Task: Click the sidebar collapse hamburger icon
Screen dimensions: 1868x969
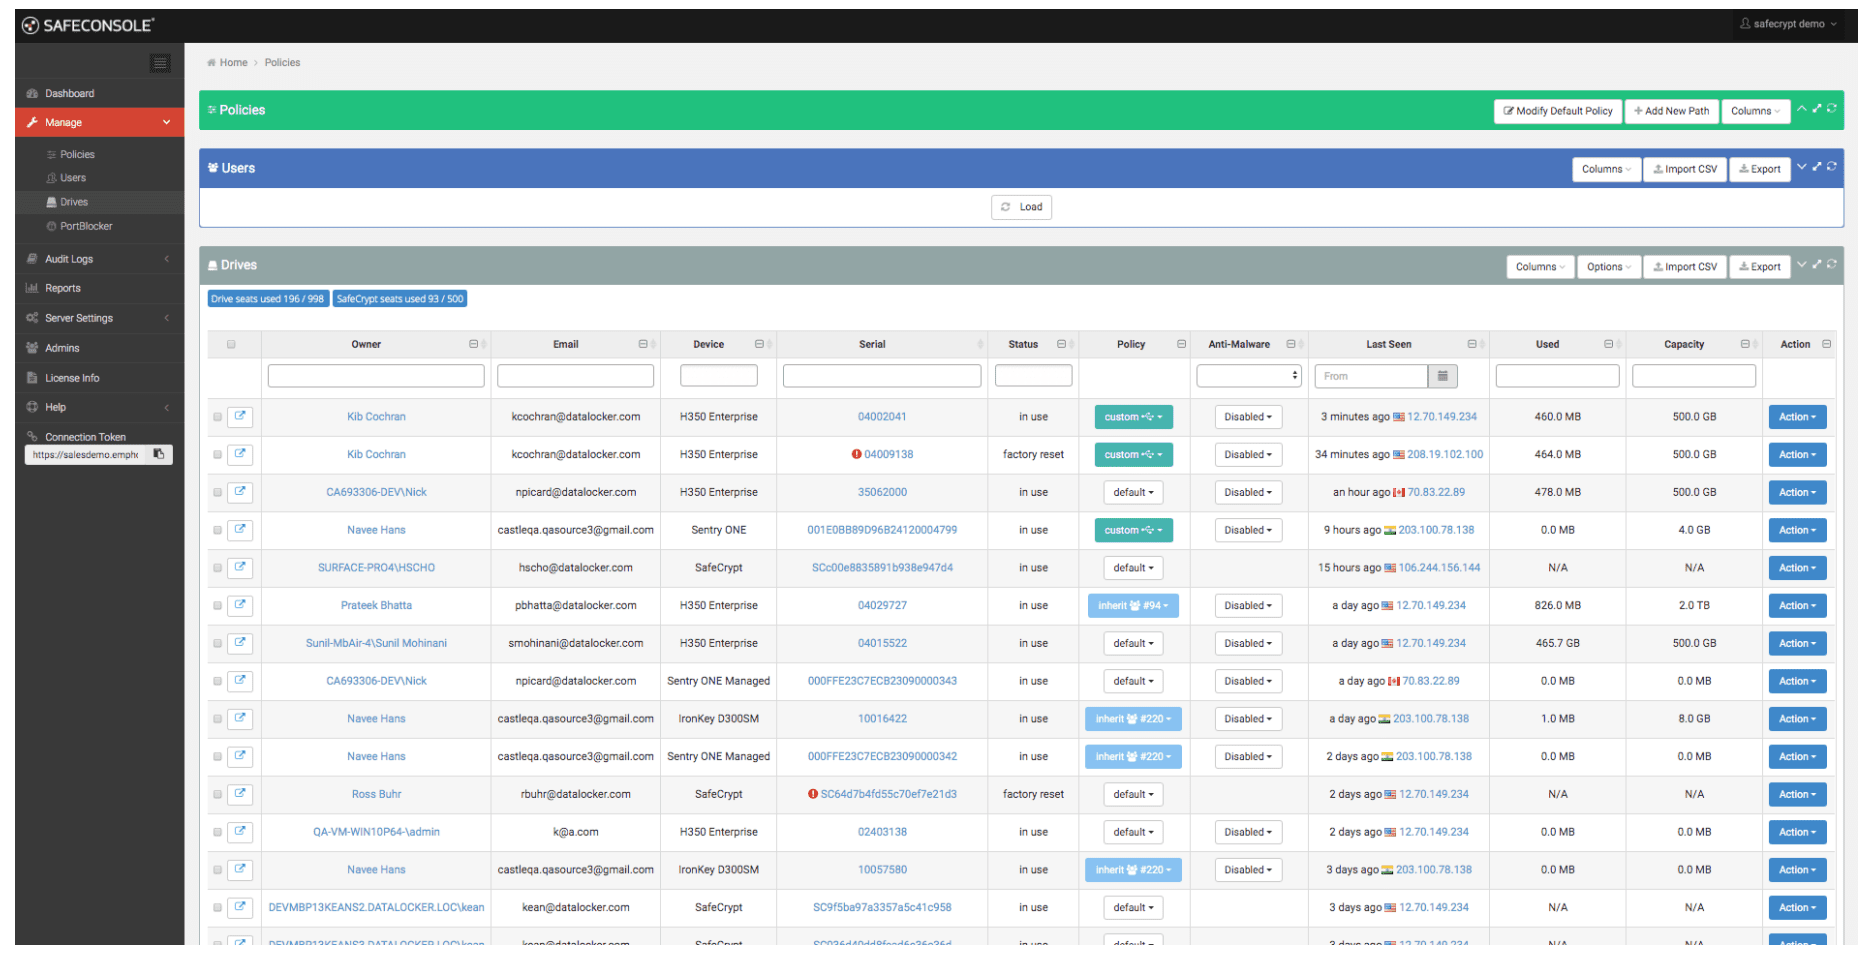Action: tap(160, 63)
